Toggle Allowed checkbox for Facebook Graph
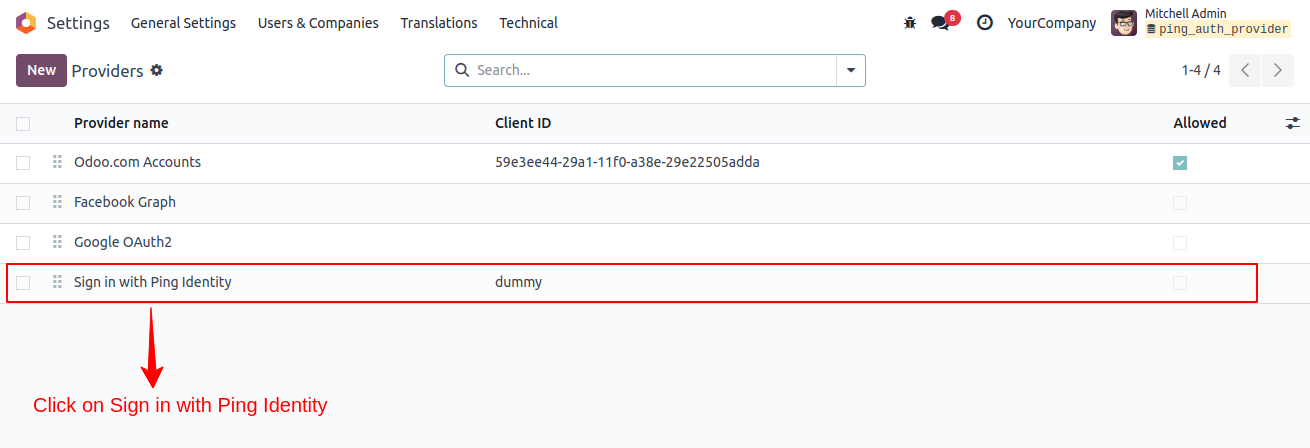 [x=1180, y=203]
